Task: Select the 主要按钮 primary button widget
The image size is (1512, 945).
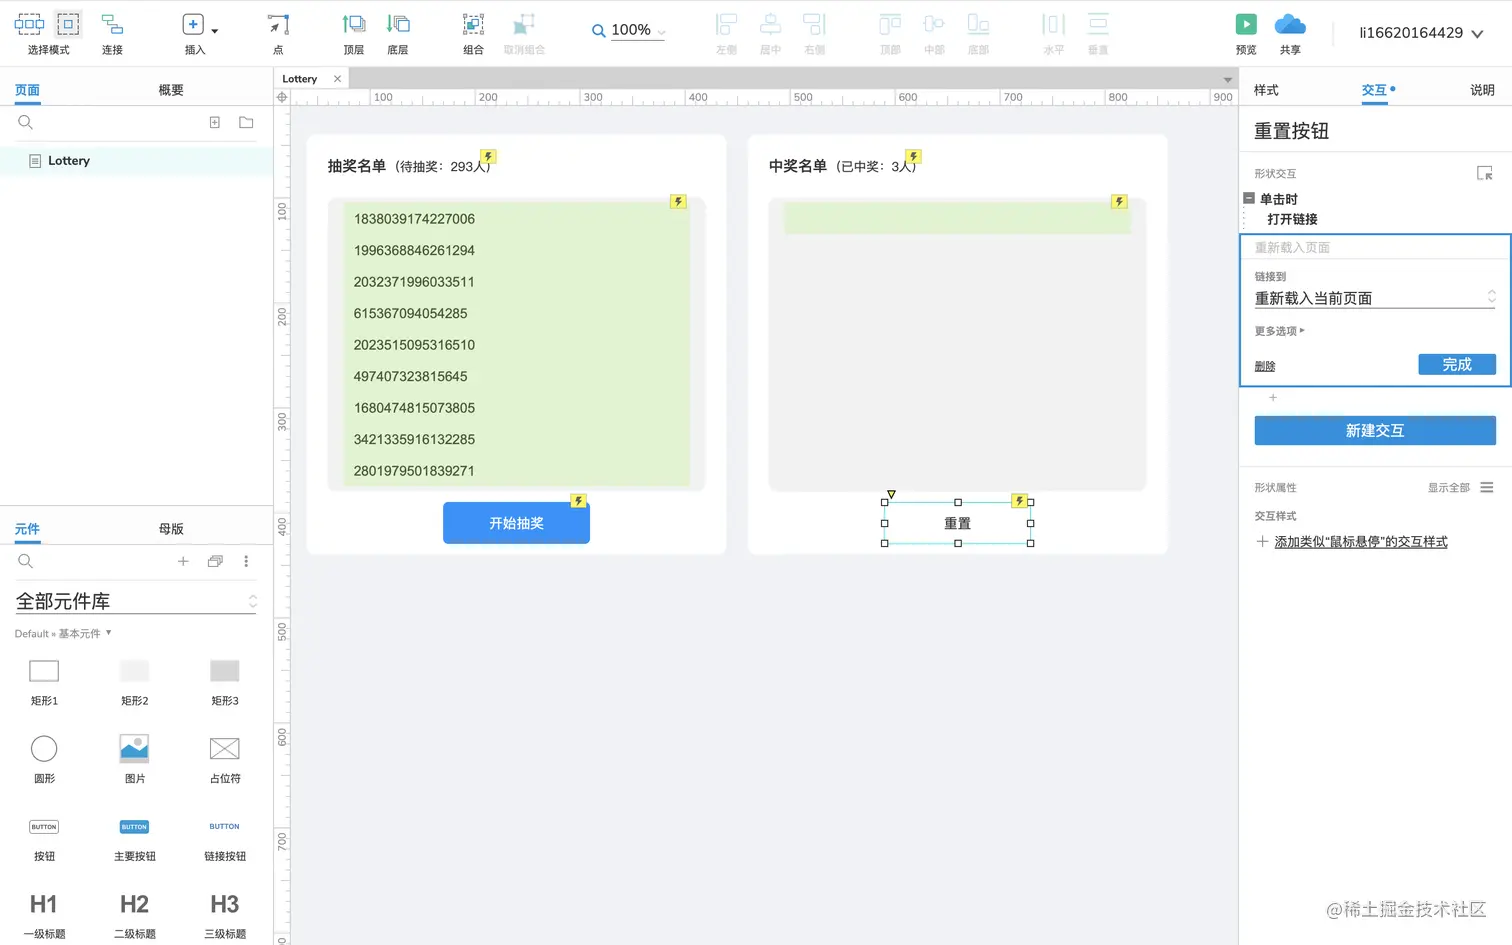Action: (134, 840)
